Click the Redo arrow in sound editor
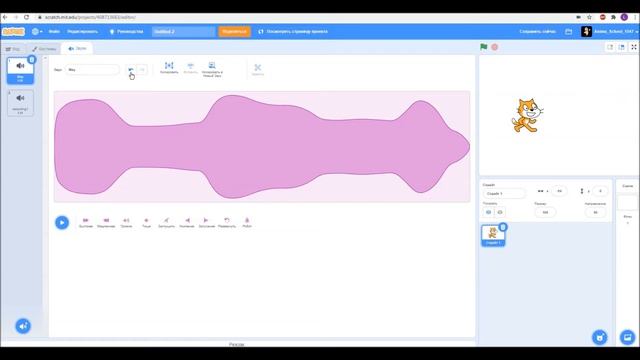 pyautogui.click(x=142, y=69)
